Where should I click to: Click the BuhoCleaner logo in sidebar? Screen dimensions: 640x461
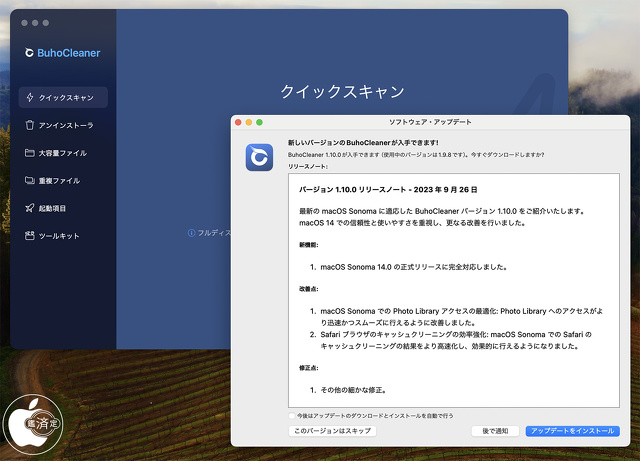tap(62, 53)
